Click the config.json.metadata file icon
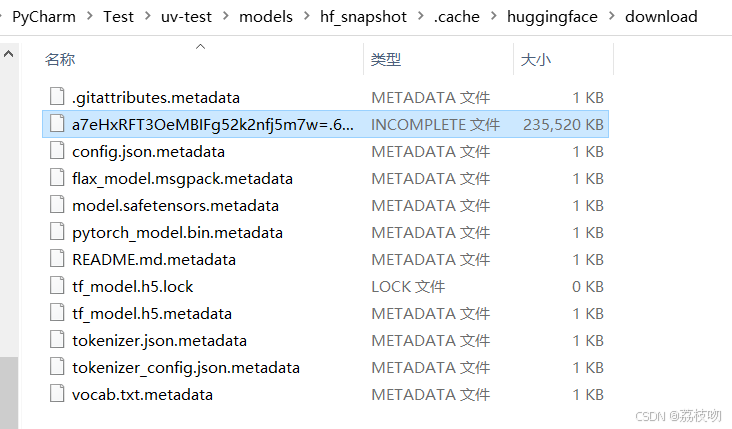This screenshot has width=732, height=429. [57, 151]
